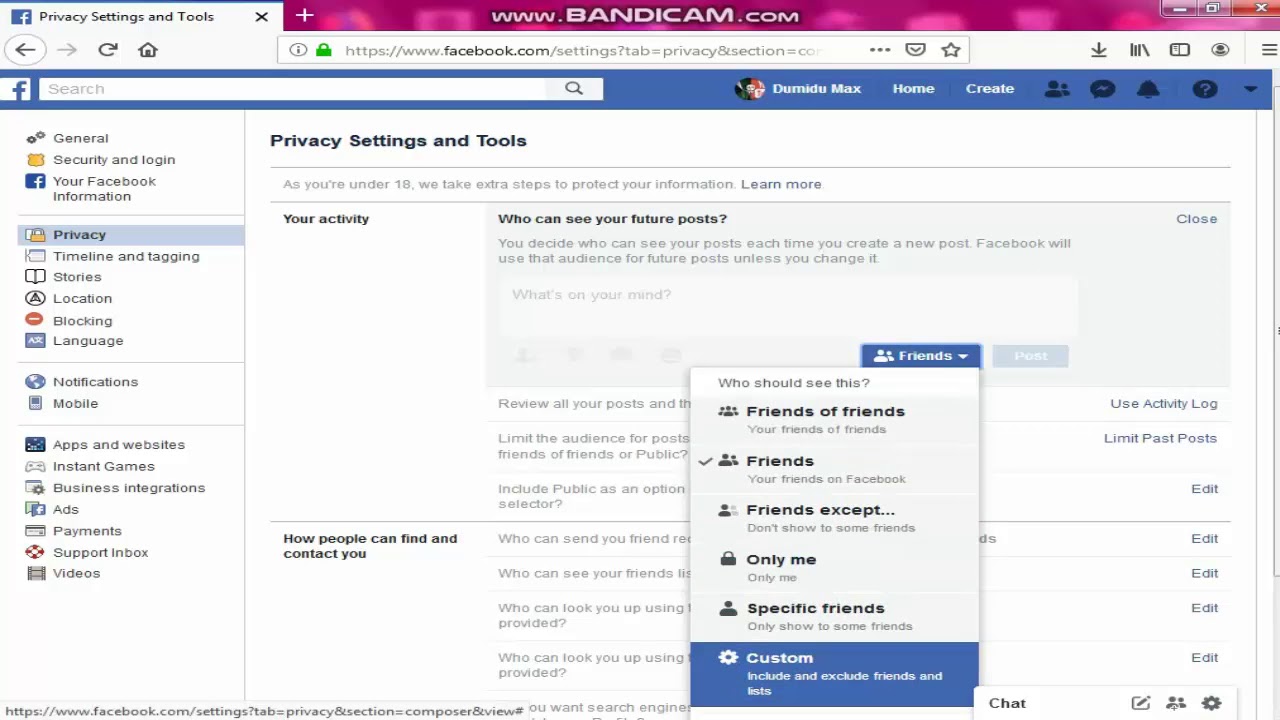The width and height of the screenshot is (1280, 720).
Task: Open Your Facebook Information
Action: click(x=104, y=188)
